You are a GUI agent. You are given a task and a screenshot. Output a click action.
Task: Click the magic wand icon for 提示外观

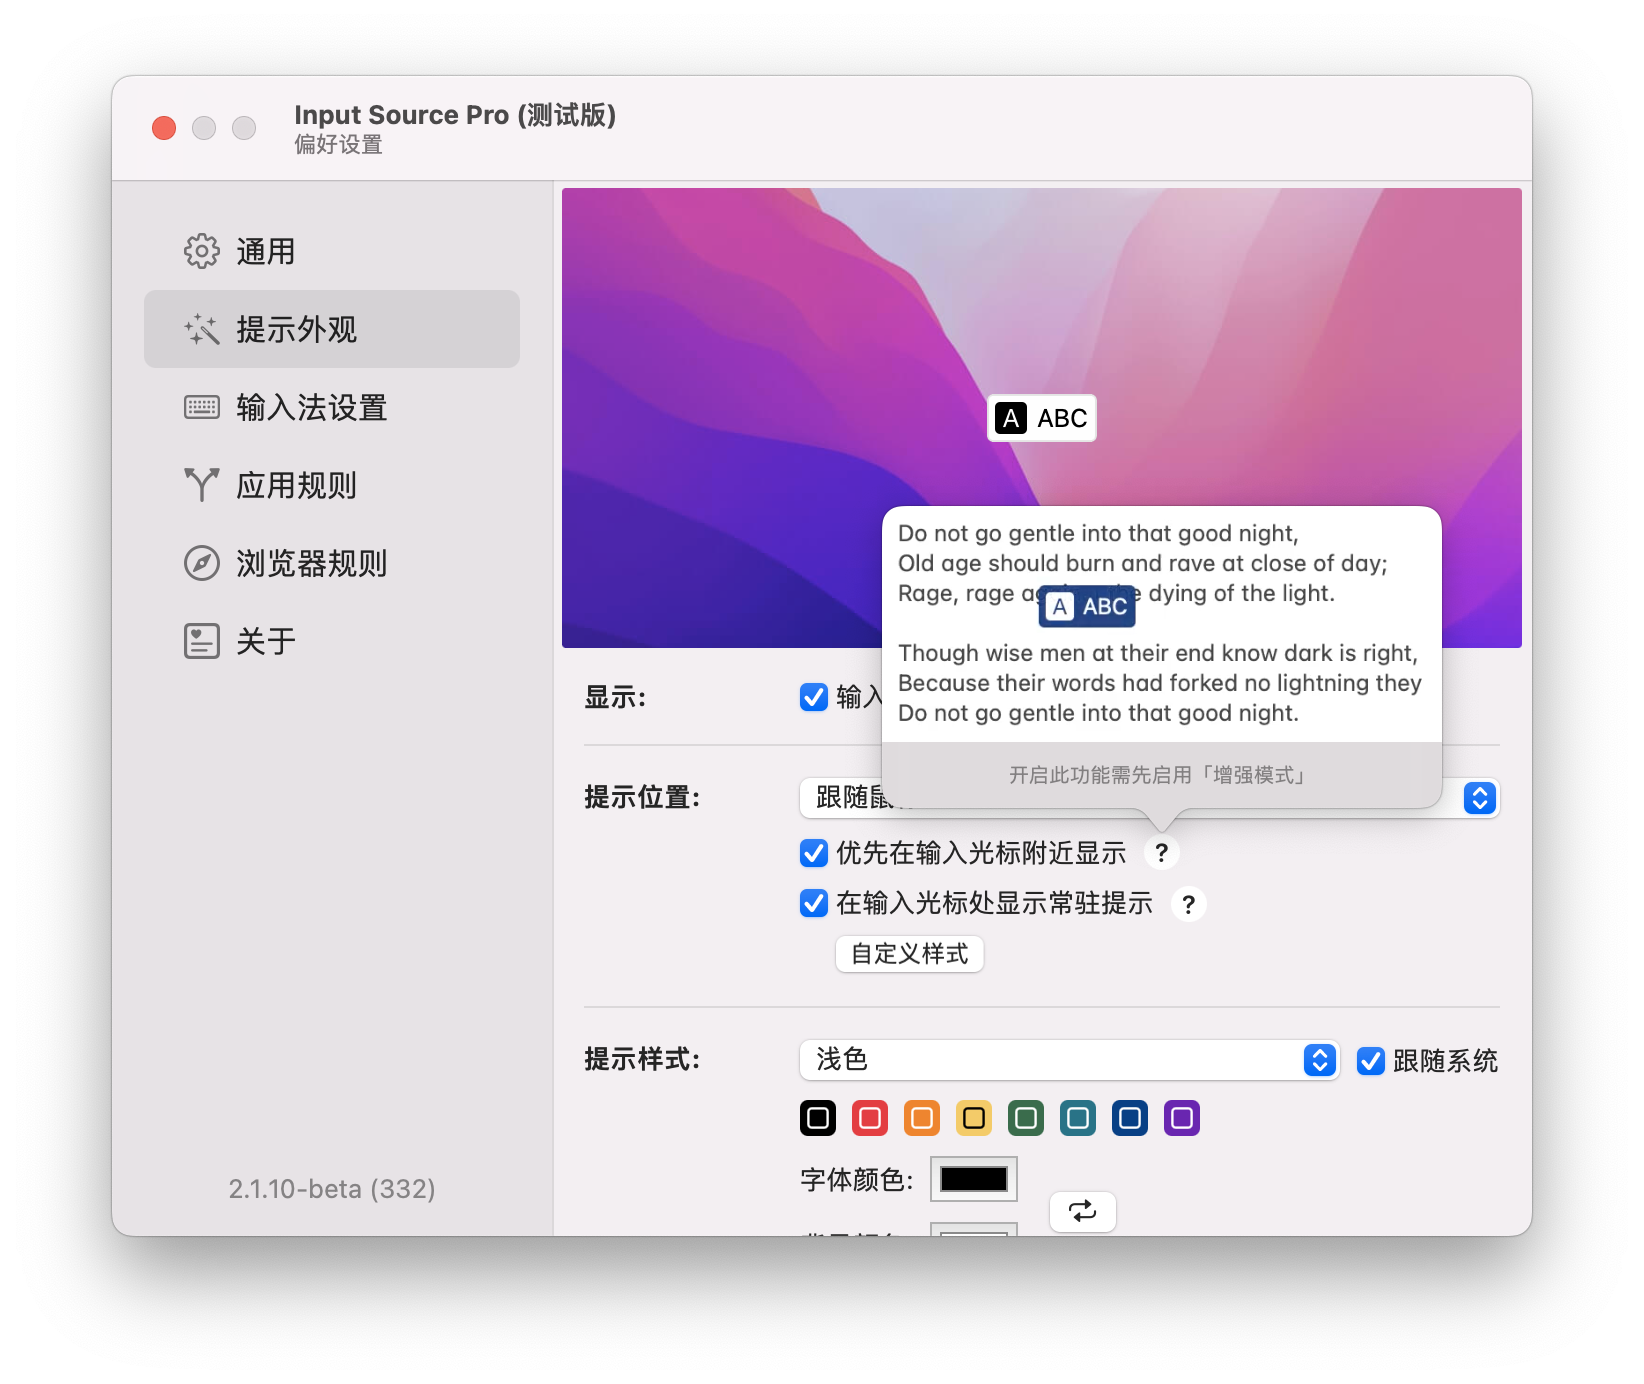(x=201, y=329)
